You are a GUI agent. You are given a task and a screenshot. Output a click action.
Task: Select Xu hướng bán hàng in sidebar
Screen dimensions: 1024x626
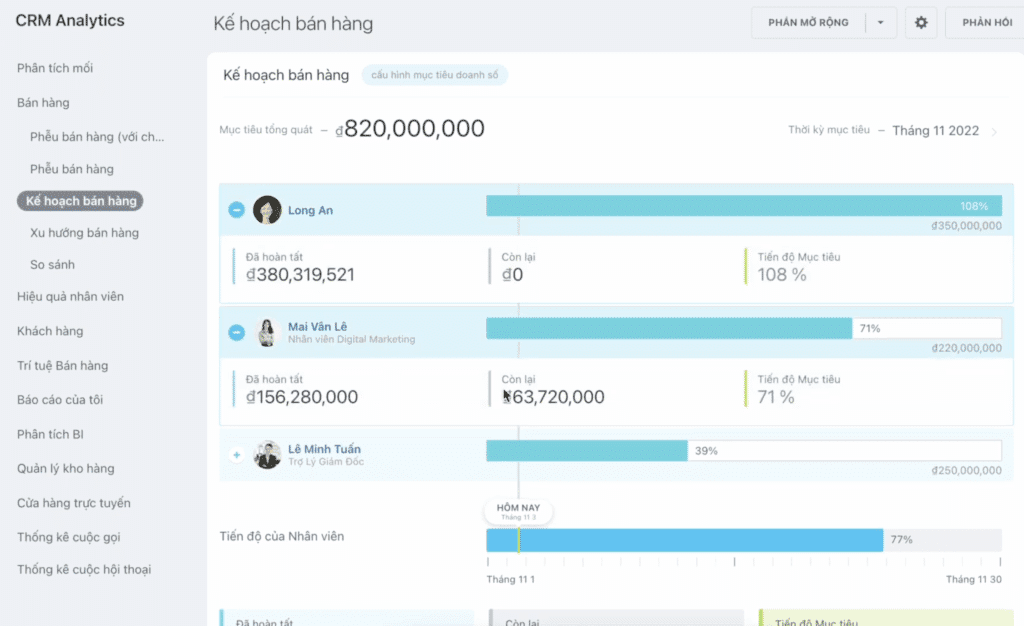(84, 233)
